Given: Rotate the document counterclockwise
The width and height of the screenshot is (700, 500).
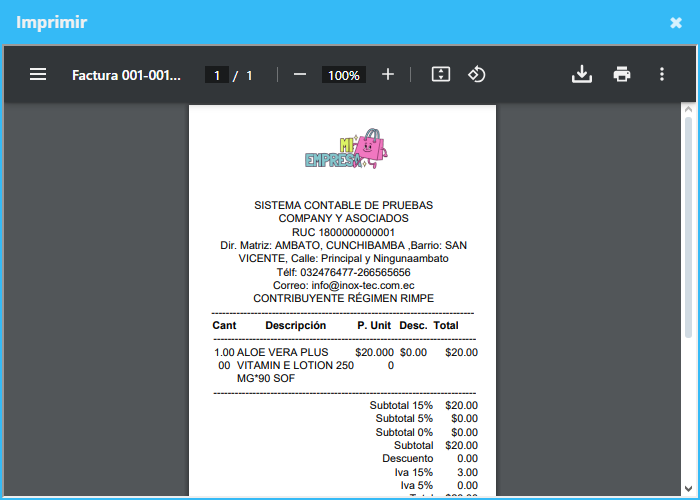Looking at the screenshot, I should coord(476,75).
